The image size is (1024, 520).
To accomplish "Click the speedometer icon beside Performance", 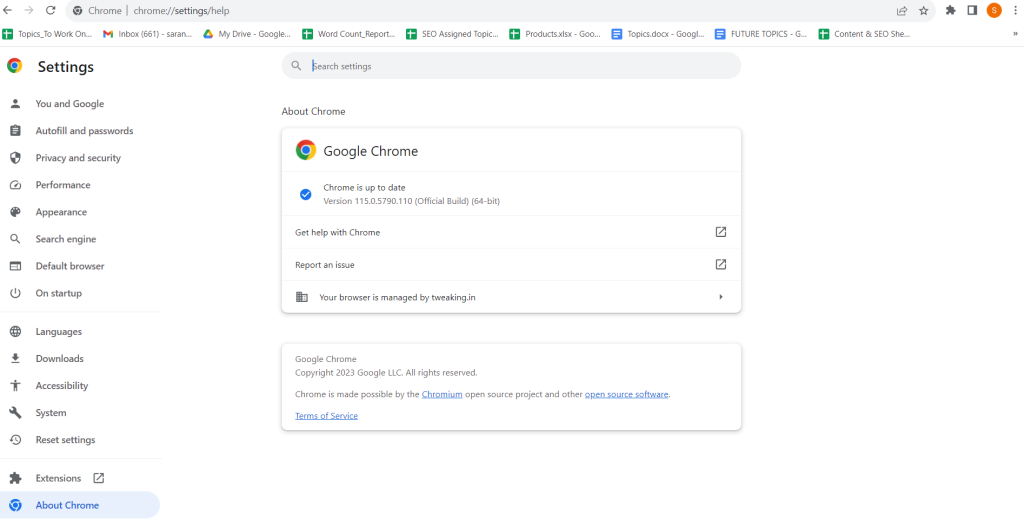I will (15, 185).
